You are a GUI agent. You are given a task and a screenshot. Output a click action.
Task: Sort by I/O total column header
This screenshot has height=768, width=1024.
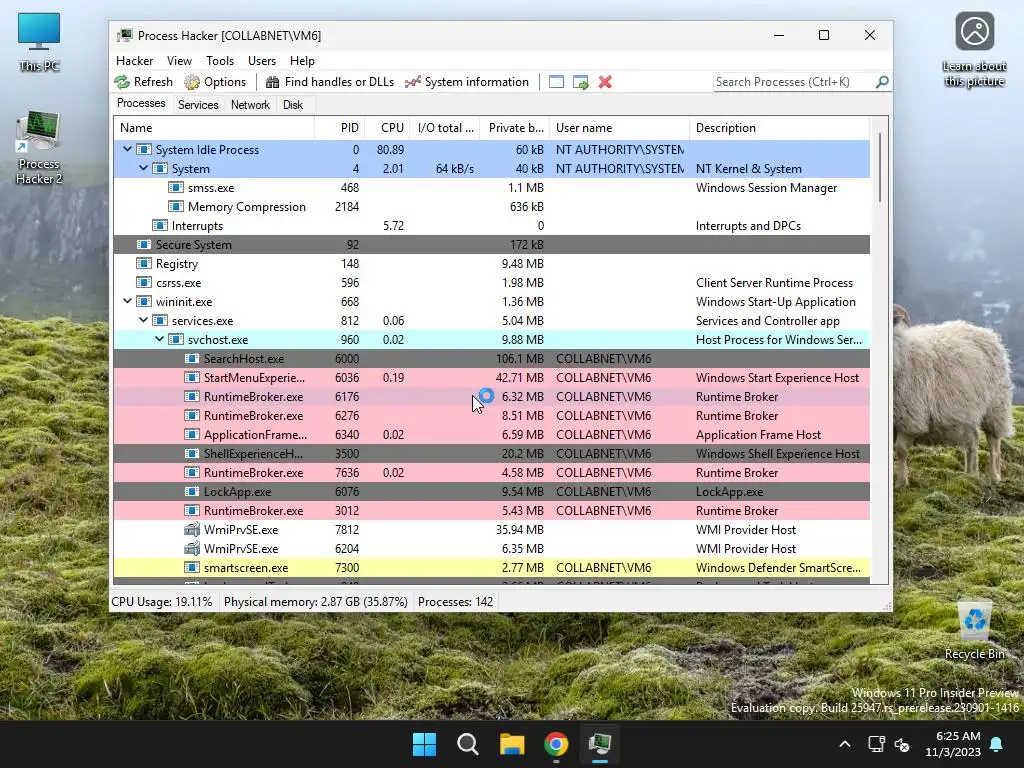tap(445, 128)
